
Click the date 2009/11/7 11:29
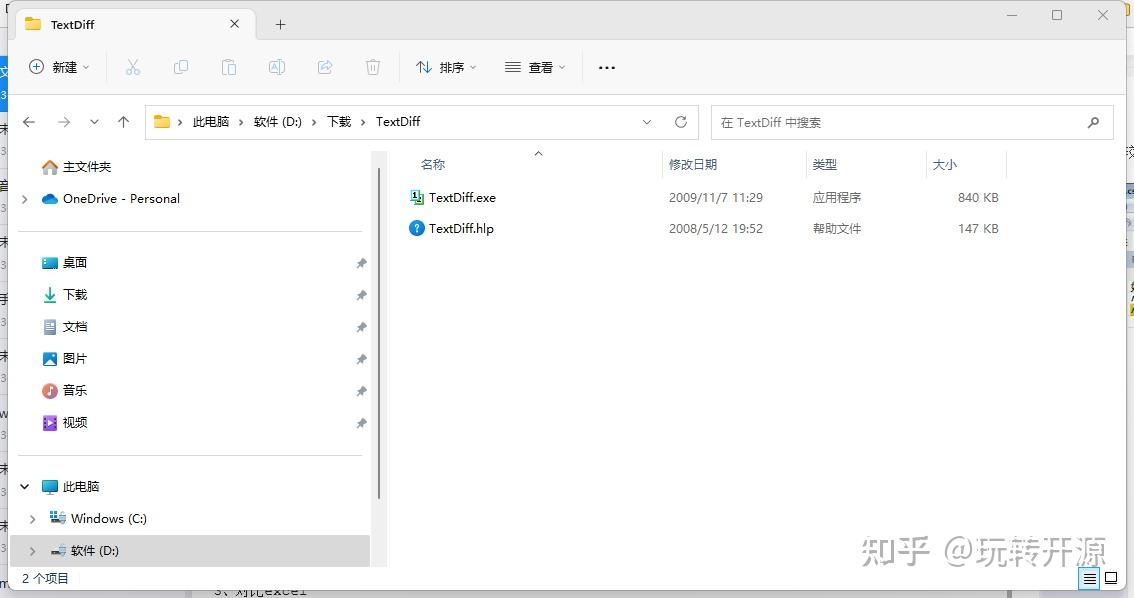tap(716, 197)
